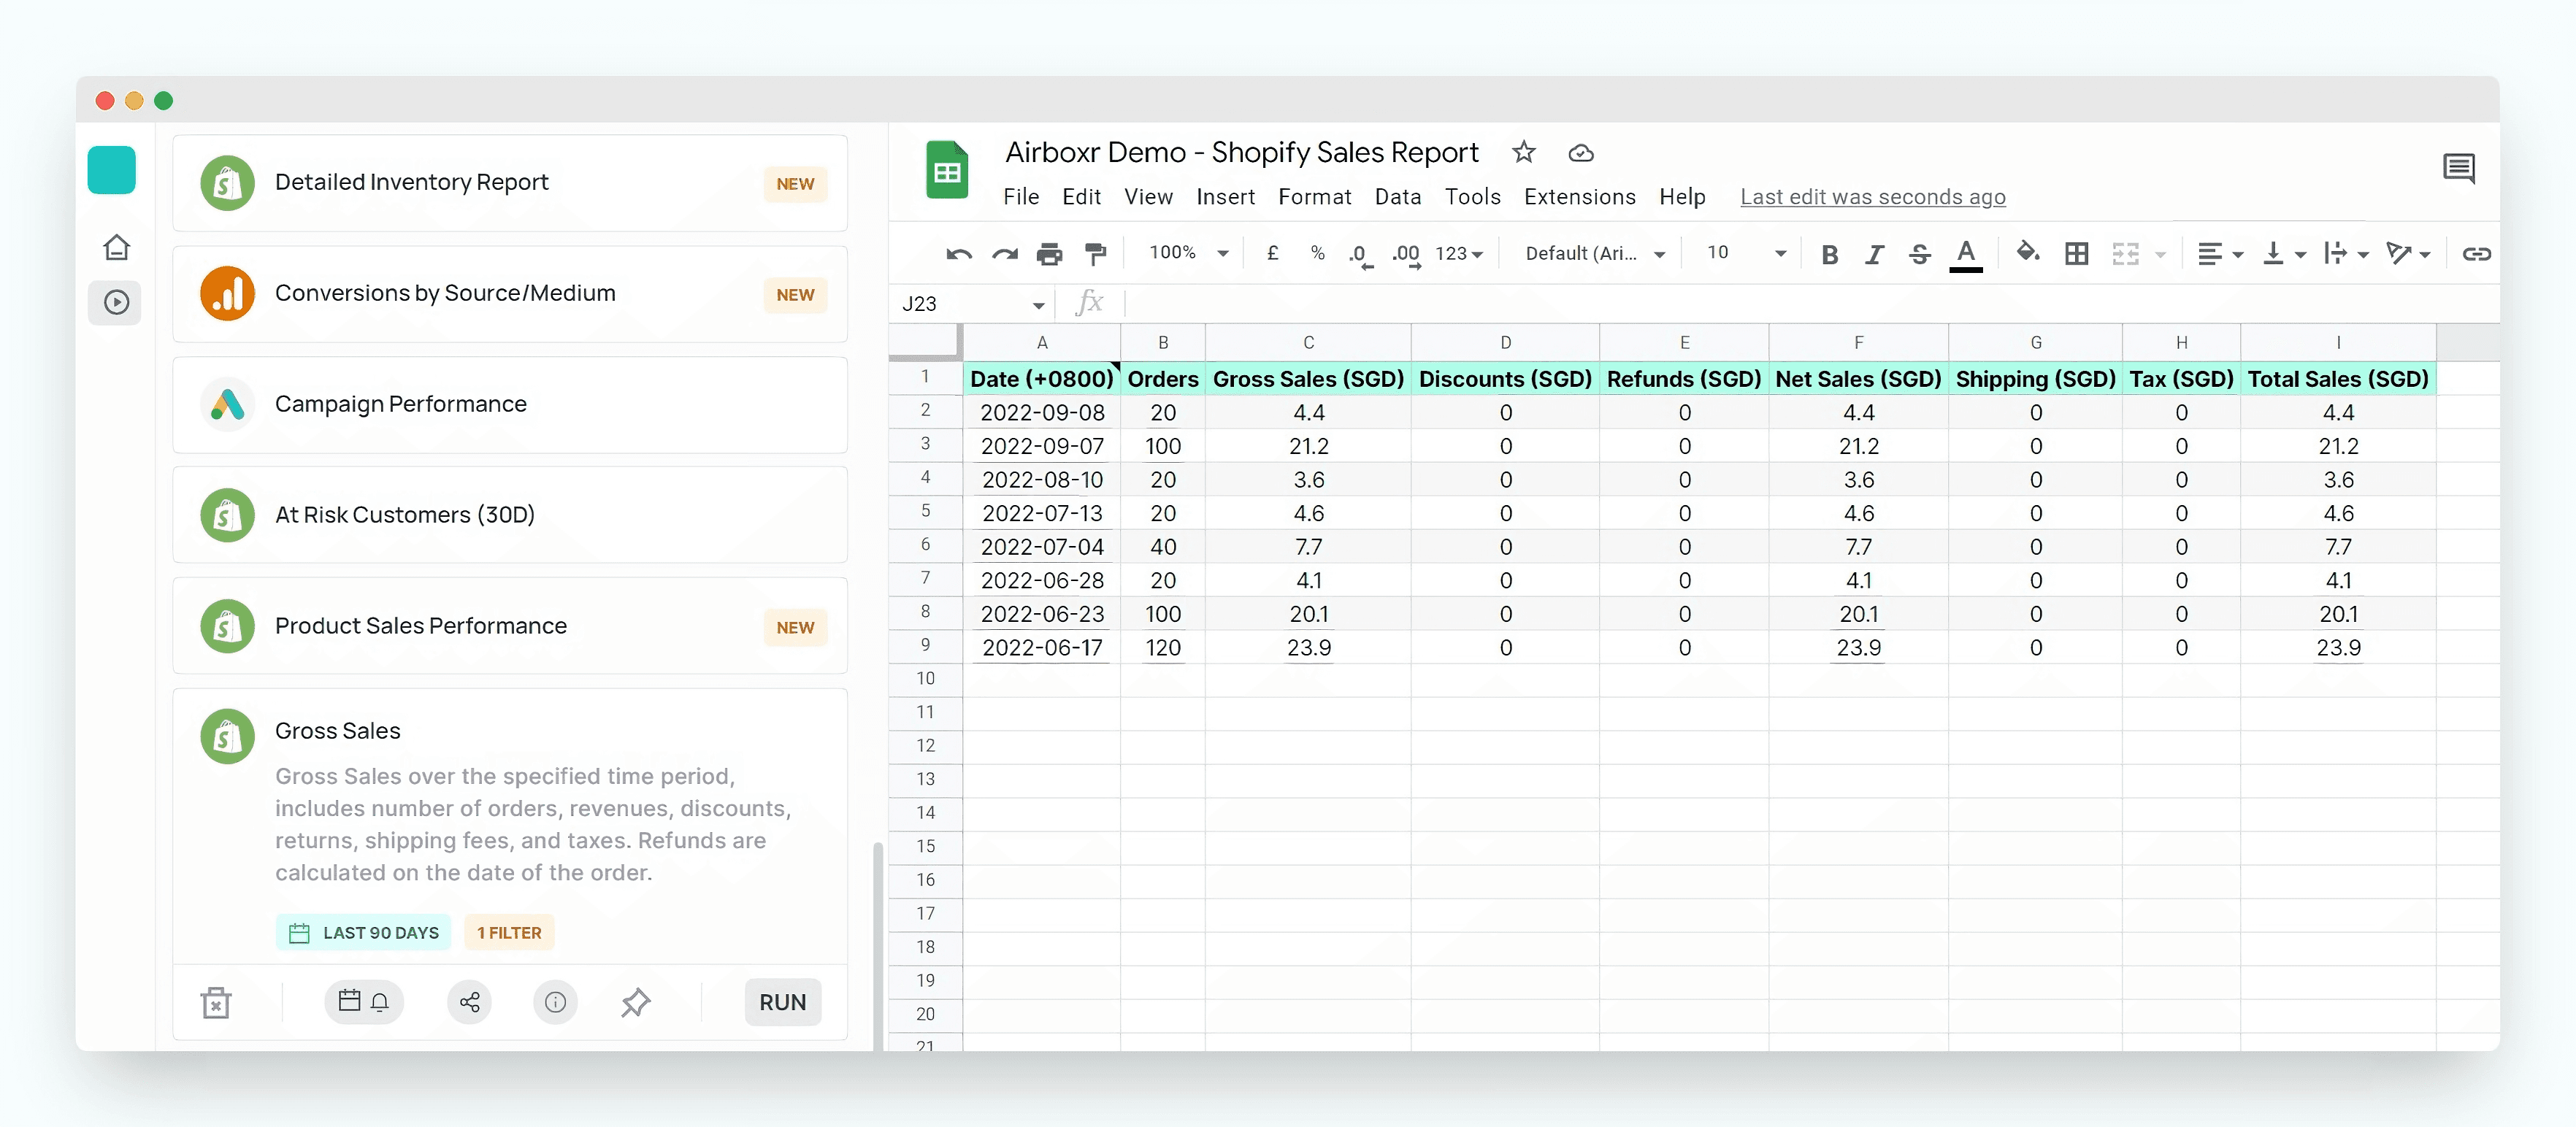Click the undo arrow icon
The height and width of the screenshot is (1127, 2576).
point(958,254)
